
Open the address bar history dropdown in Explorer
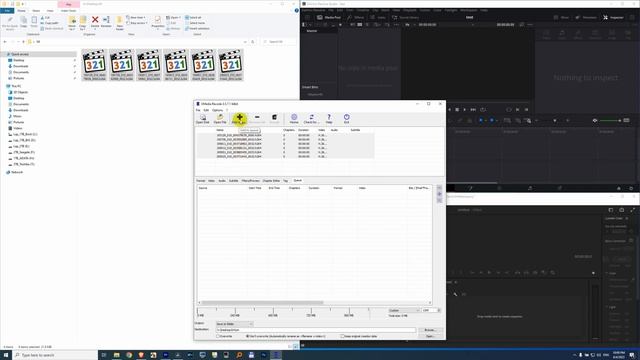(x=245, y=42)
